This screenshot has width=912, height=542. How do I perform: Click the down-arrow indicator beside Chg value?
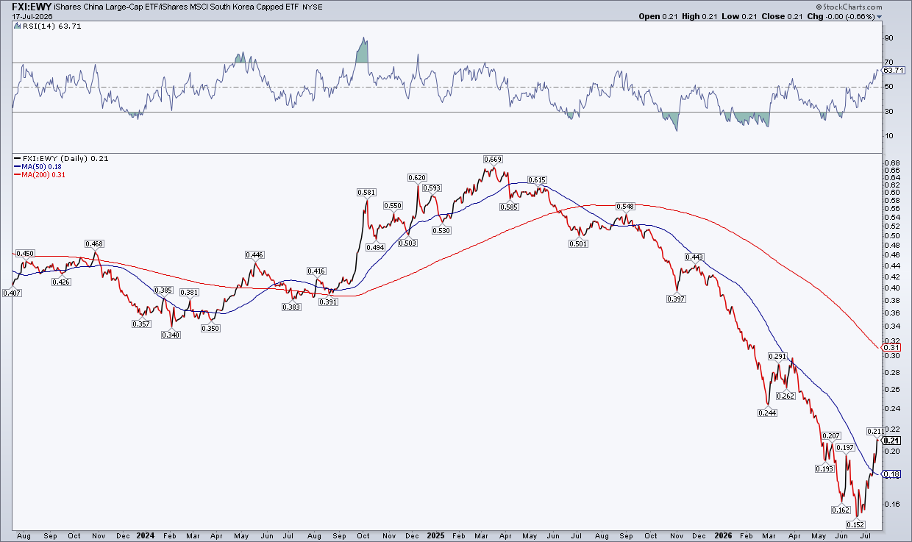tap(879, 17)
